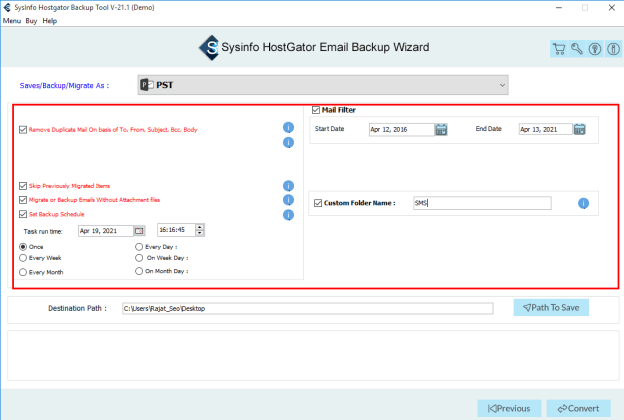Click the Custom Folder Name text field
The image size is (624, 420).
point(482,203)
